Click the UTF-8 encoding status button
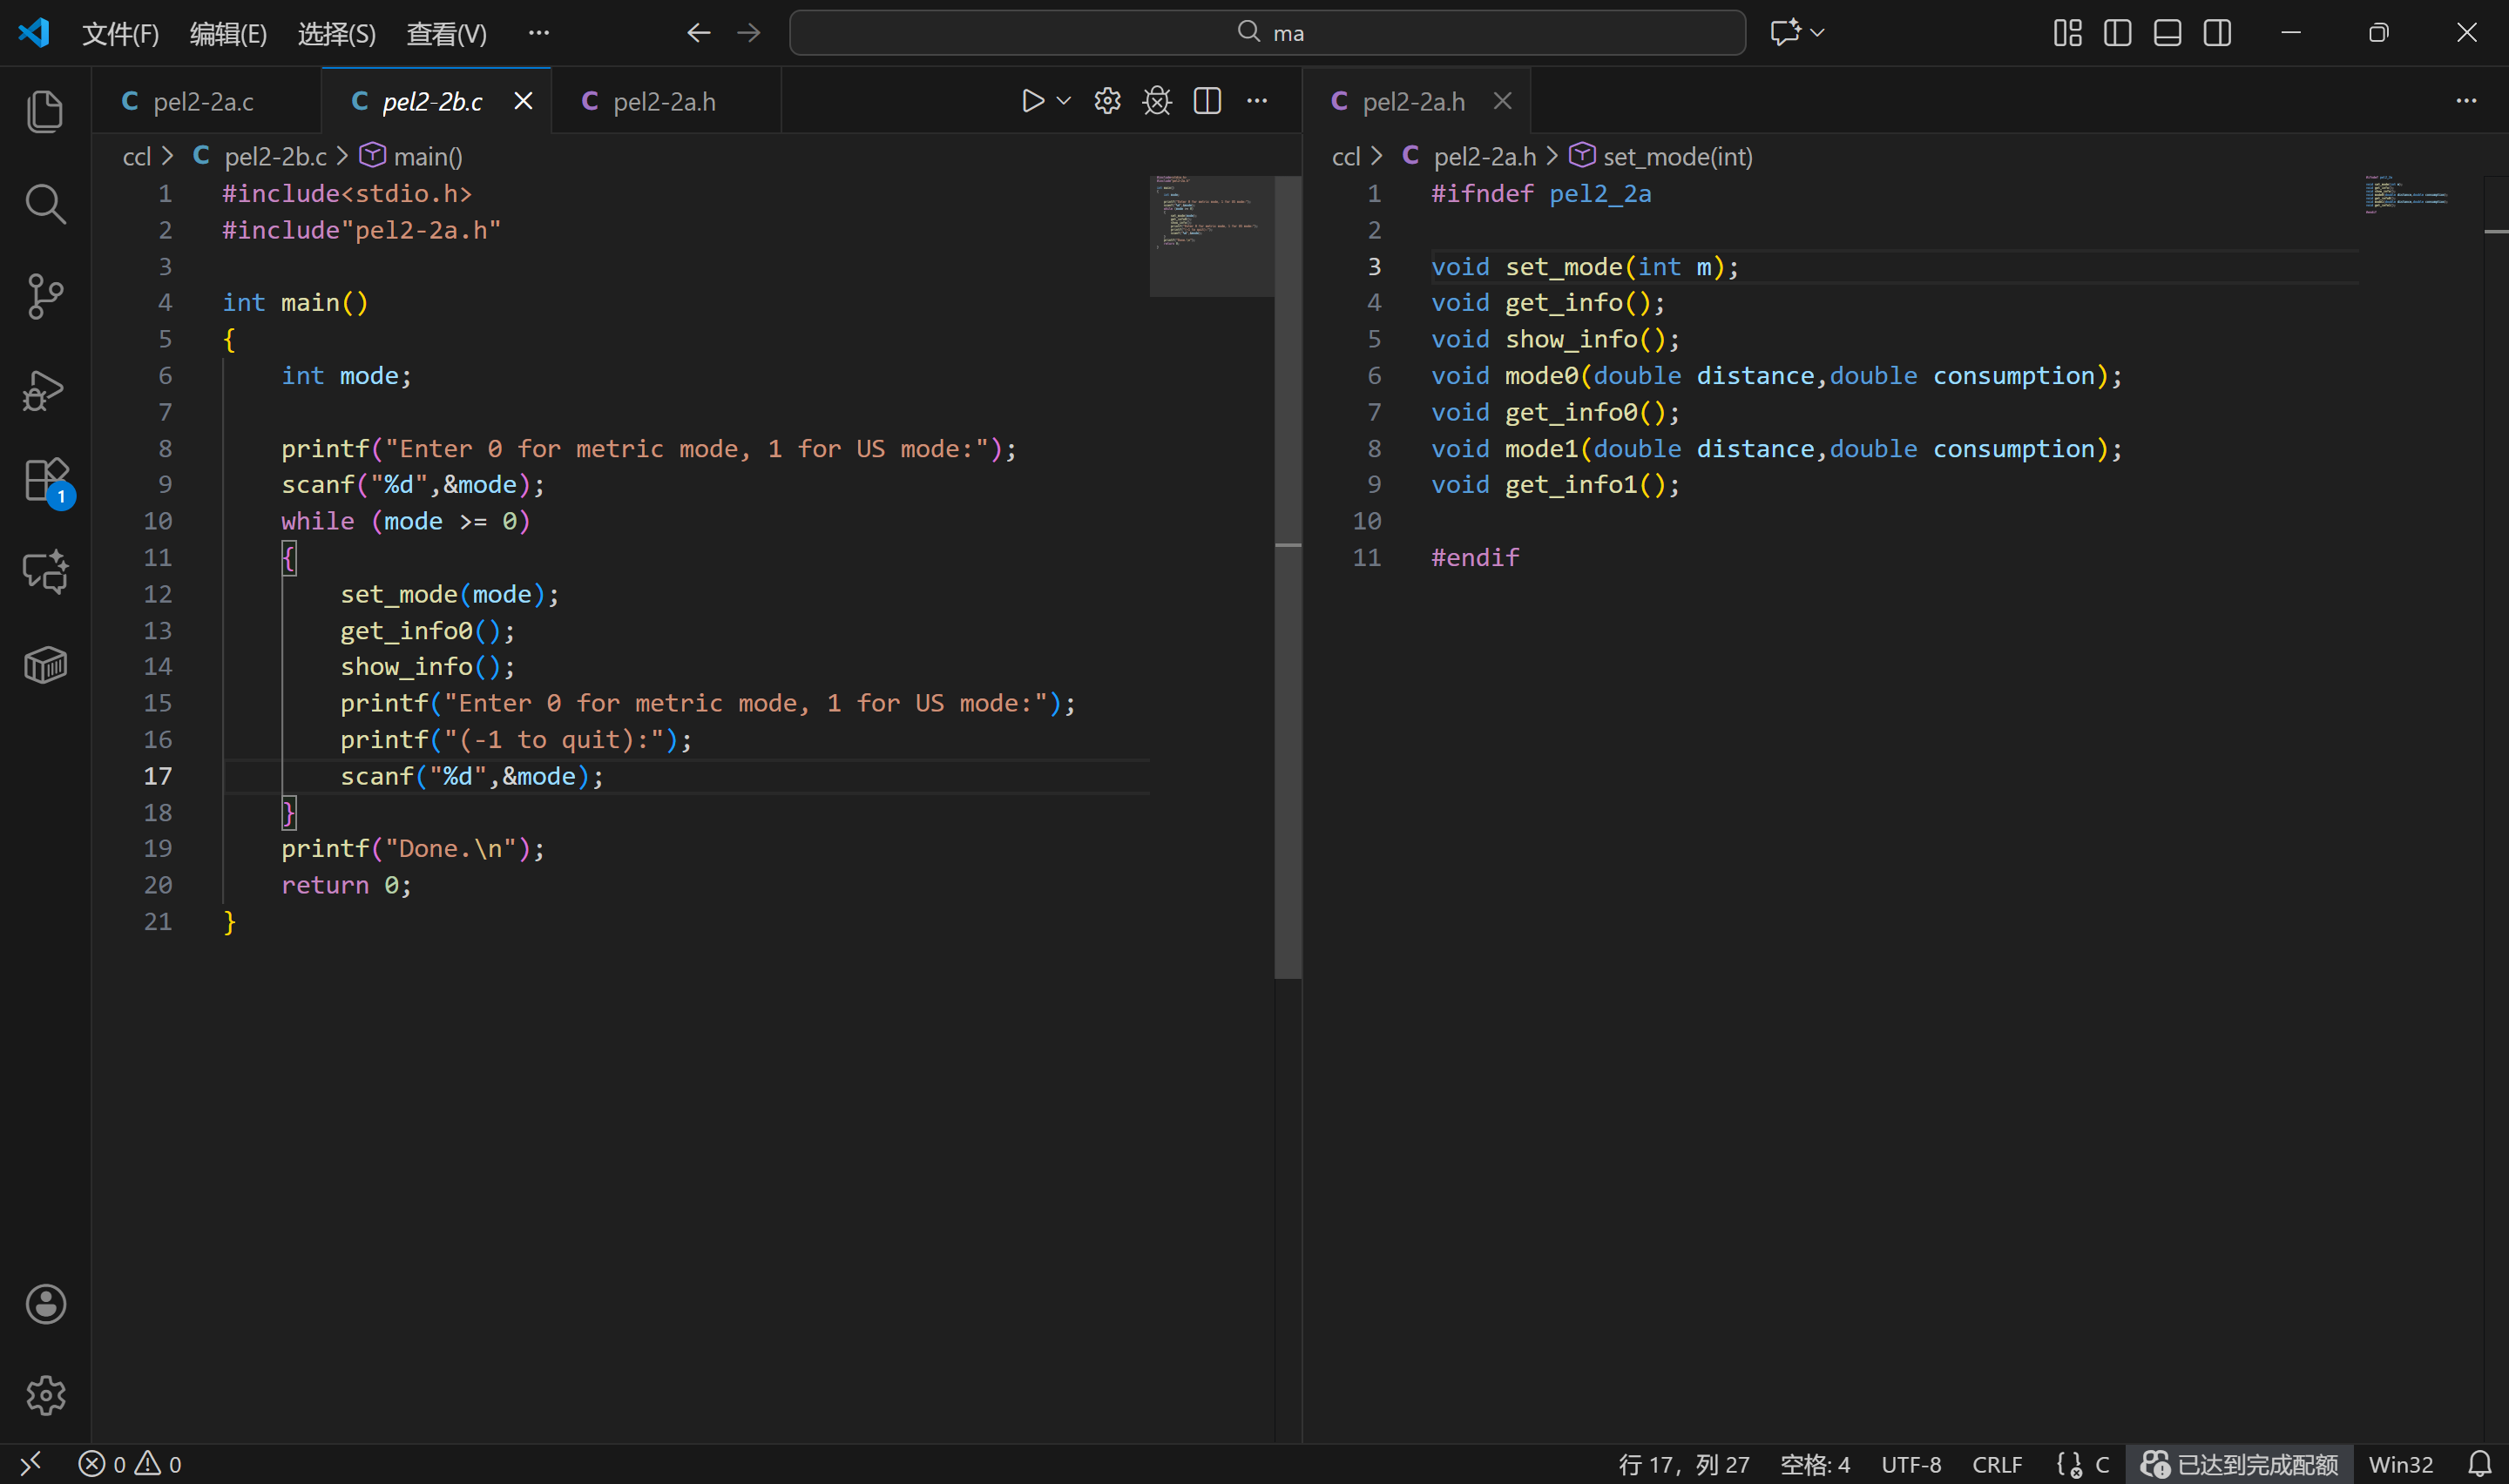Image resolution: width=2509 pixels, height=1484 pixels. [1911, 1464]
